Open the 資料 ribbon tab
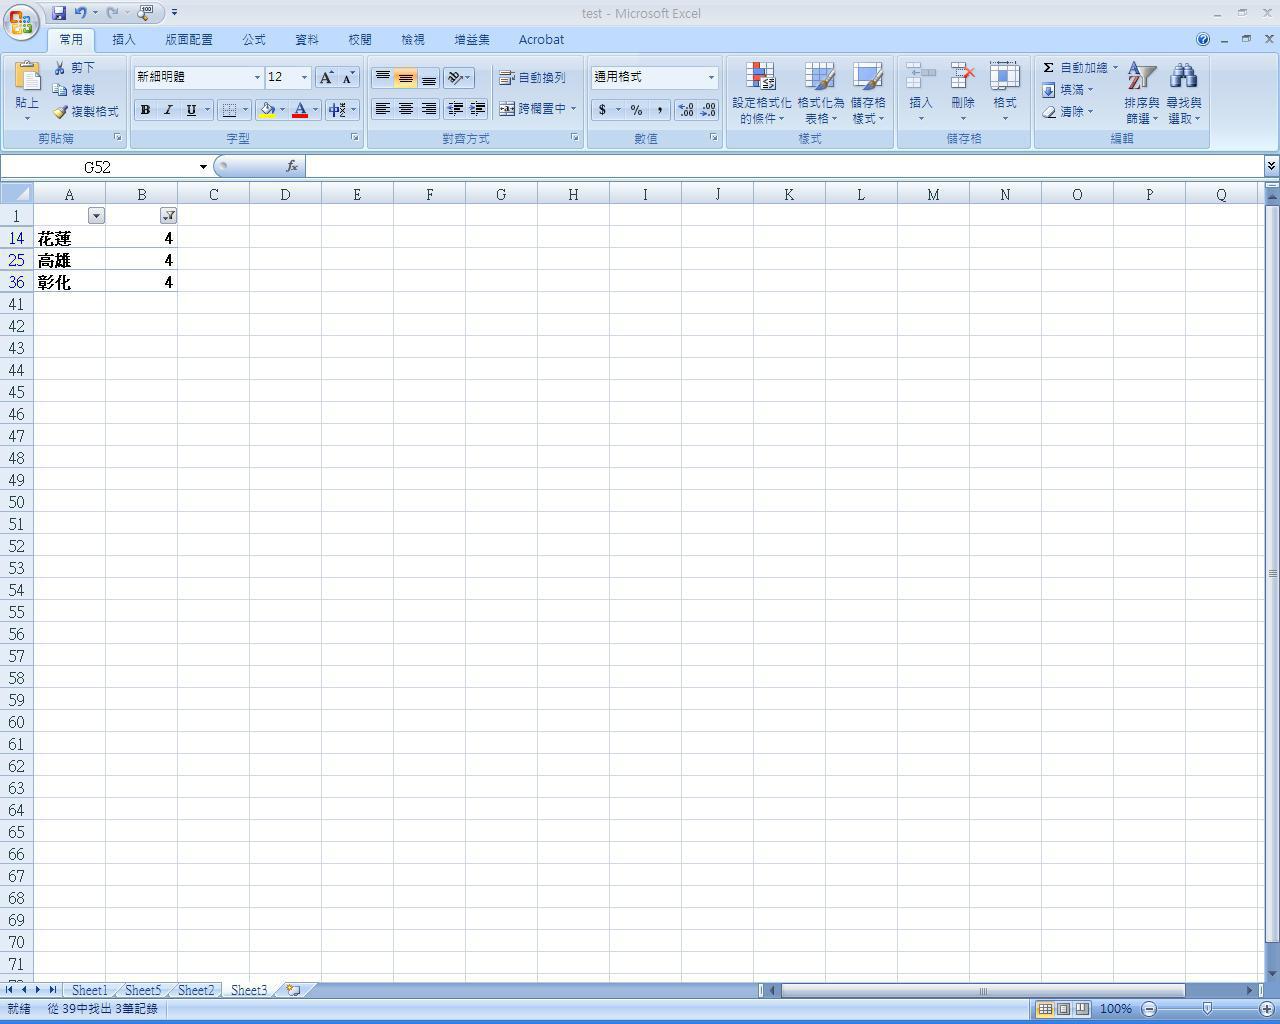This screenshot has height=1024, width=1280. point(307,40)
